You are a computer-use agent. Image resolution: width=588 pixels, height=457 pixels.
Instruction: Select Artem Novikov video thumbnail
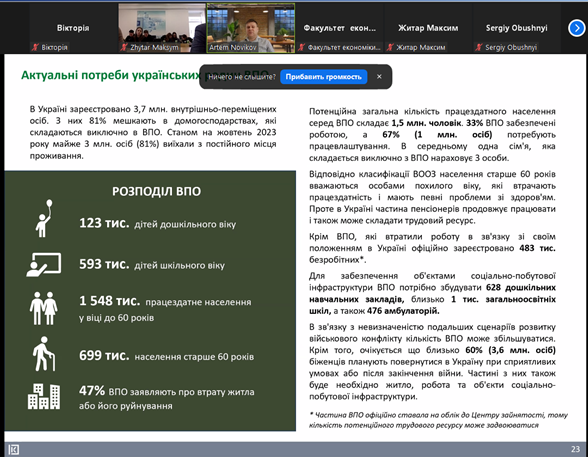[251, 28]
